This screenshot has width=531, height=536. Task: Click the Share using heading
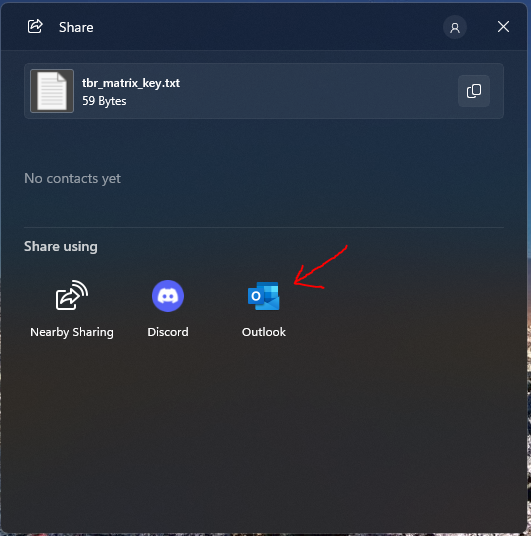click(x=61, y=246)
